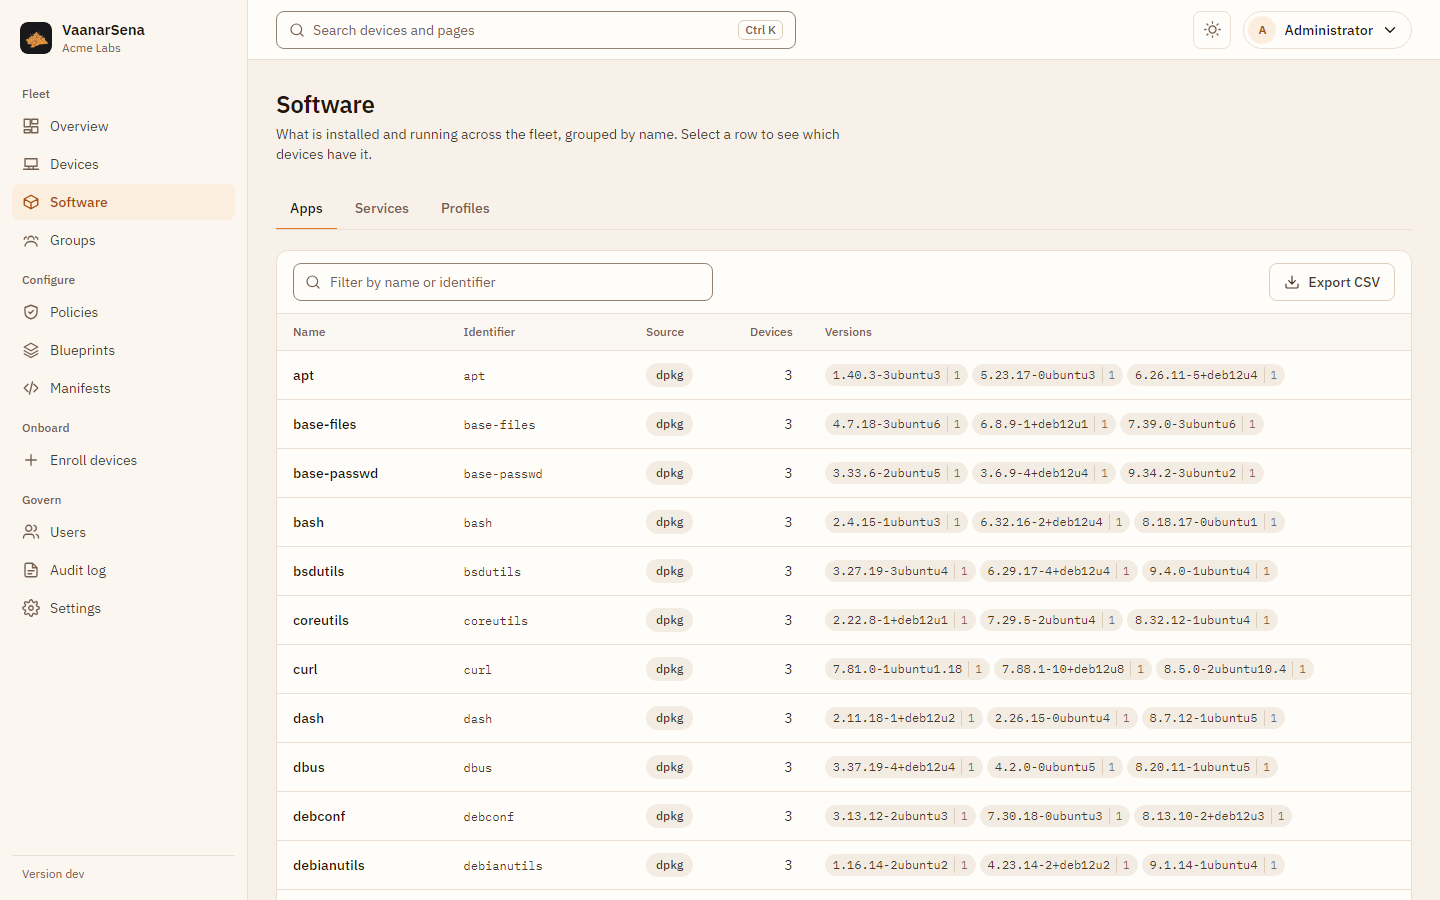
Task: Switch to the Services tab
Action: [x=382, y=208]
